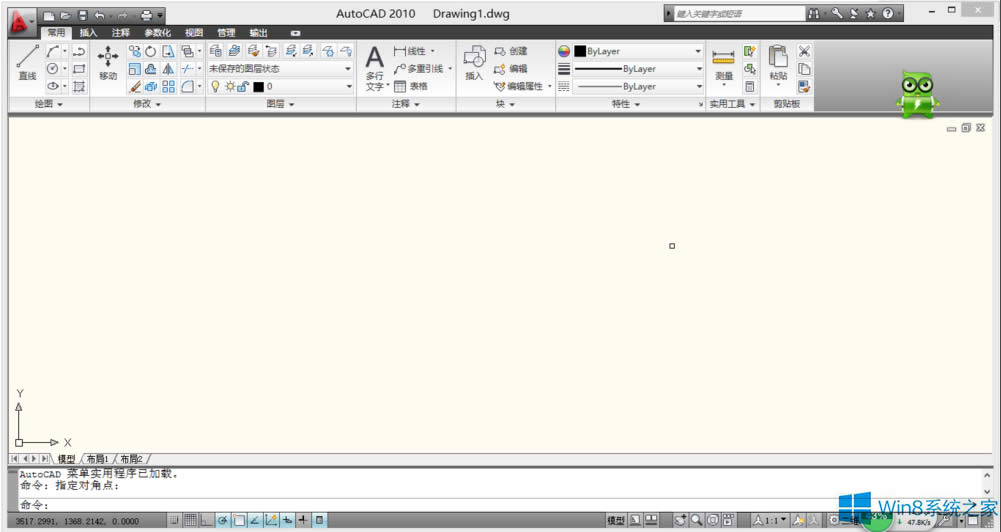
Task: Switch to the Insert (插入) ribbon tab
Action: [x=89, y=33]
